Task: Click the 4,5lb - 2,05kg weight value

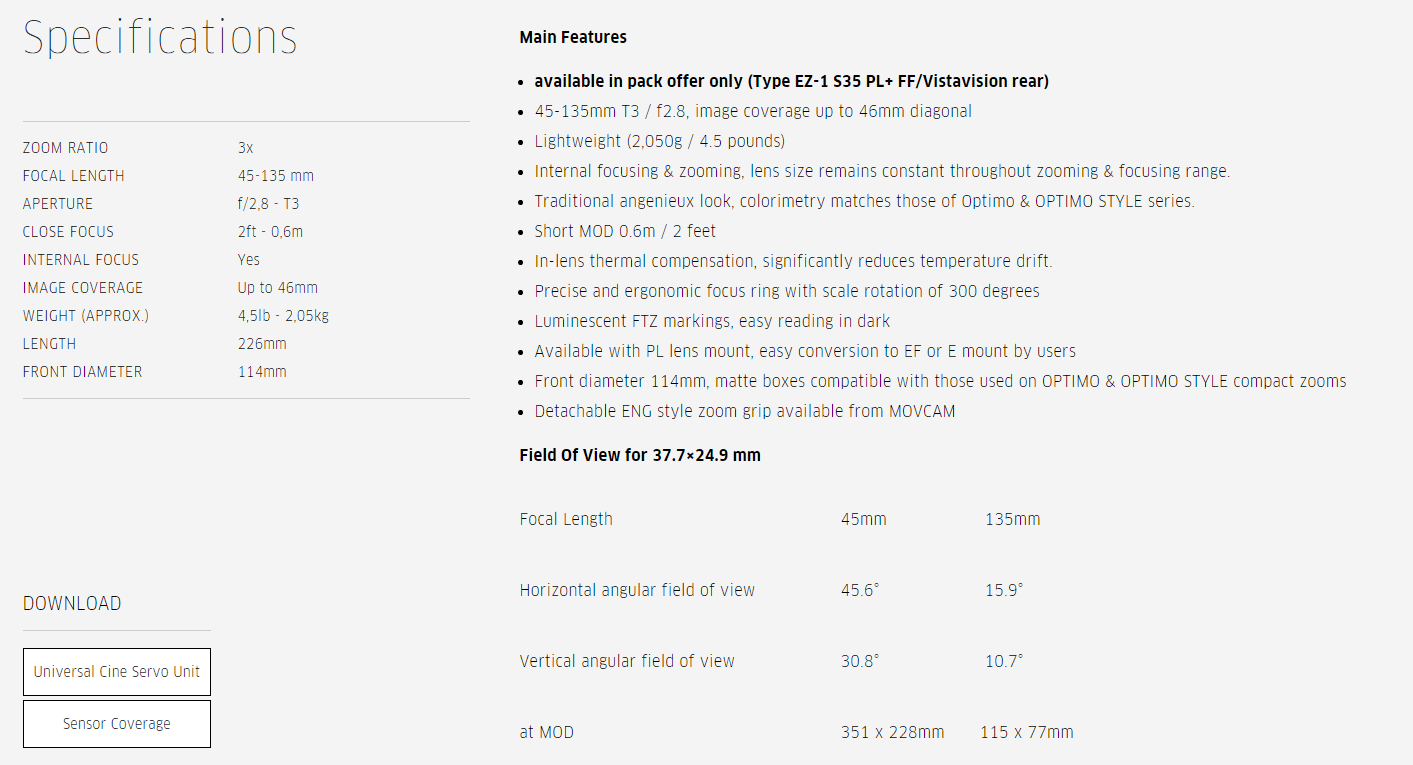Action: 283,316
